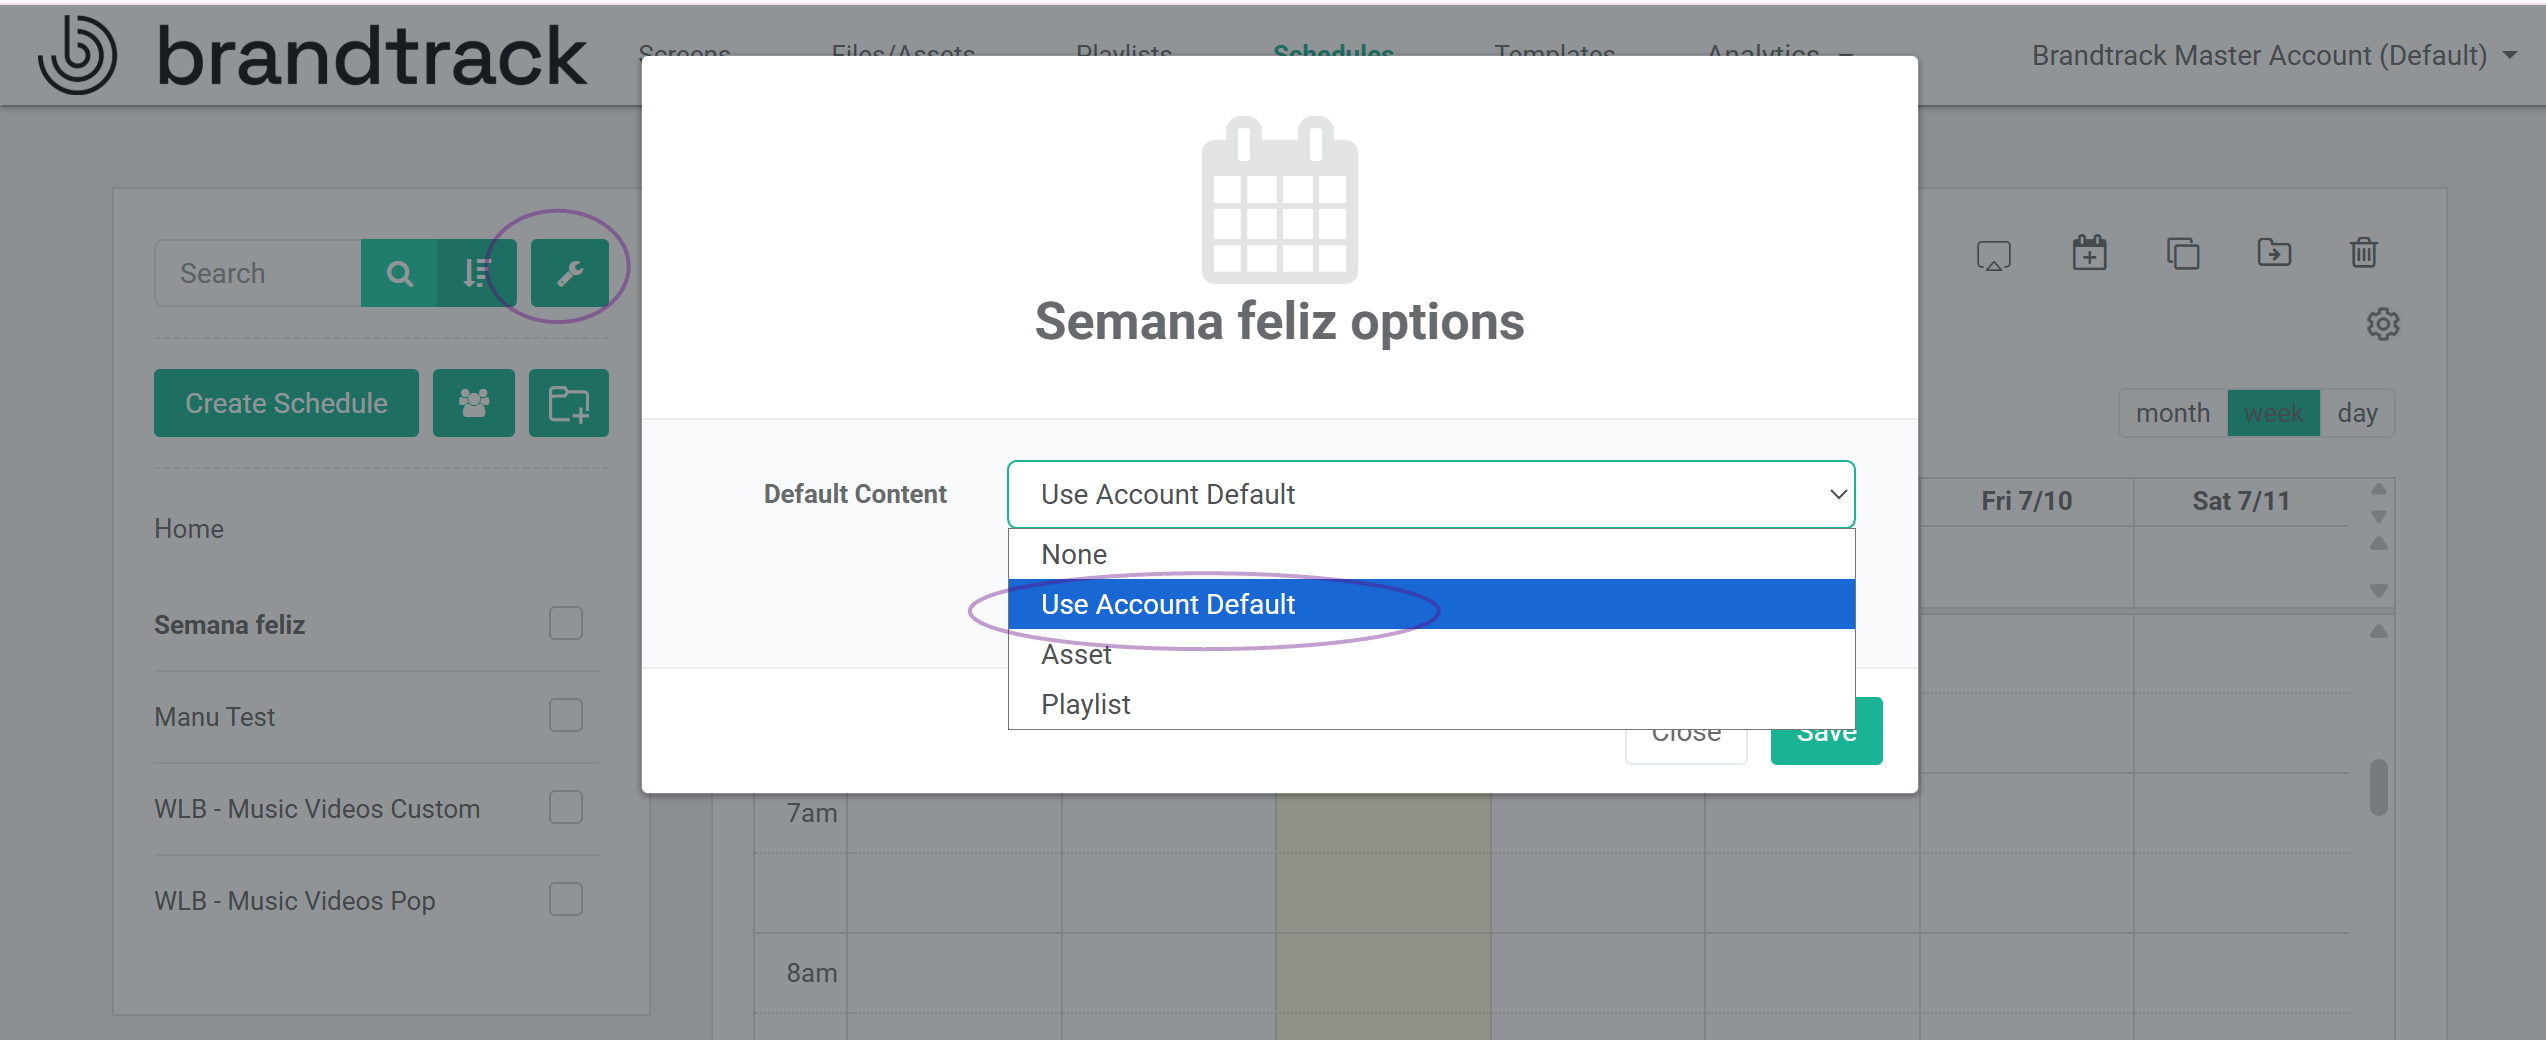The width and height of the screenshot is (2546, 1040).
Task: Select None in the dropdown list
Action: 1431,554
